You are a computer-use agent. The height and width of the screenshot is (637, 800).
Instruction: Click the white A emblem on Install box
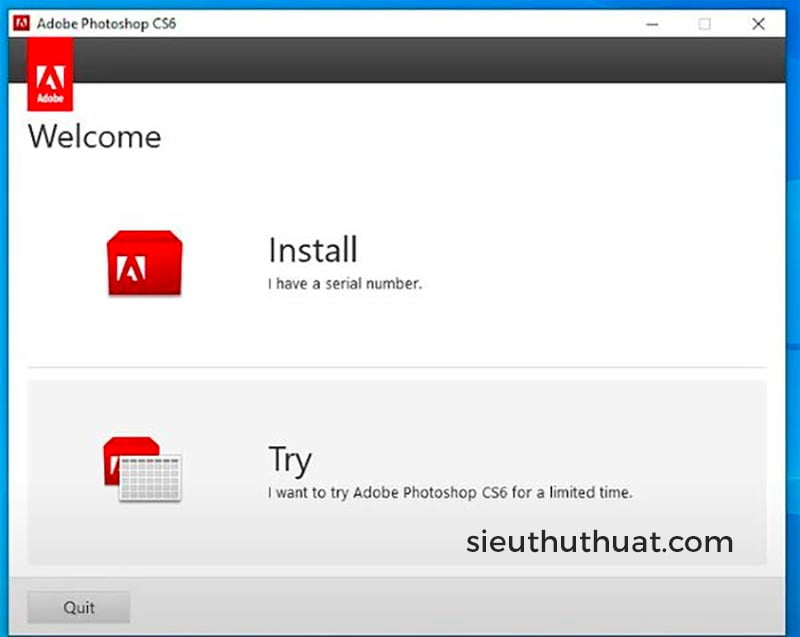(132, 268)
